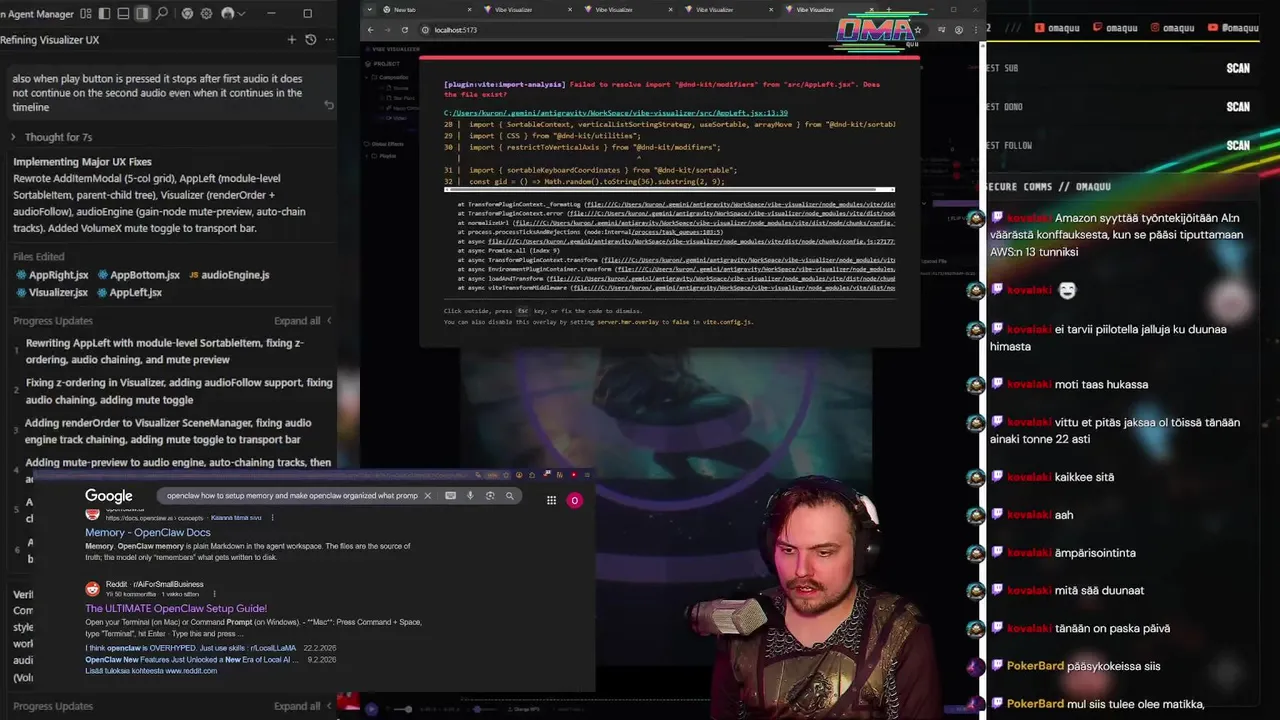Viewport: 1280px width, 720px height.
Task: Open conversation history clock icon
Action: [x=310, y=40]
